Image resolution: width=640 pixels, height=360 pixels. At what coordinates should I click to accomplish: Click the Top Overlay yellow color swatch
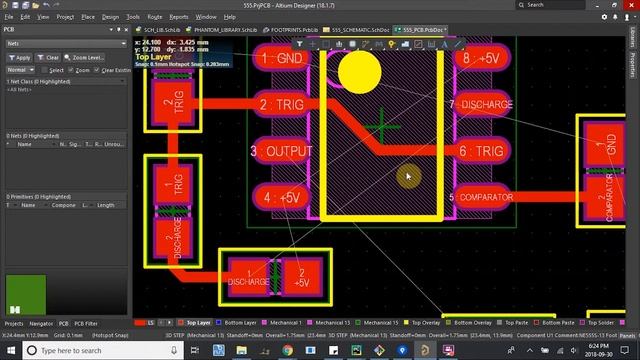tap(406, 322)
